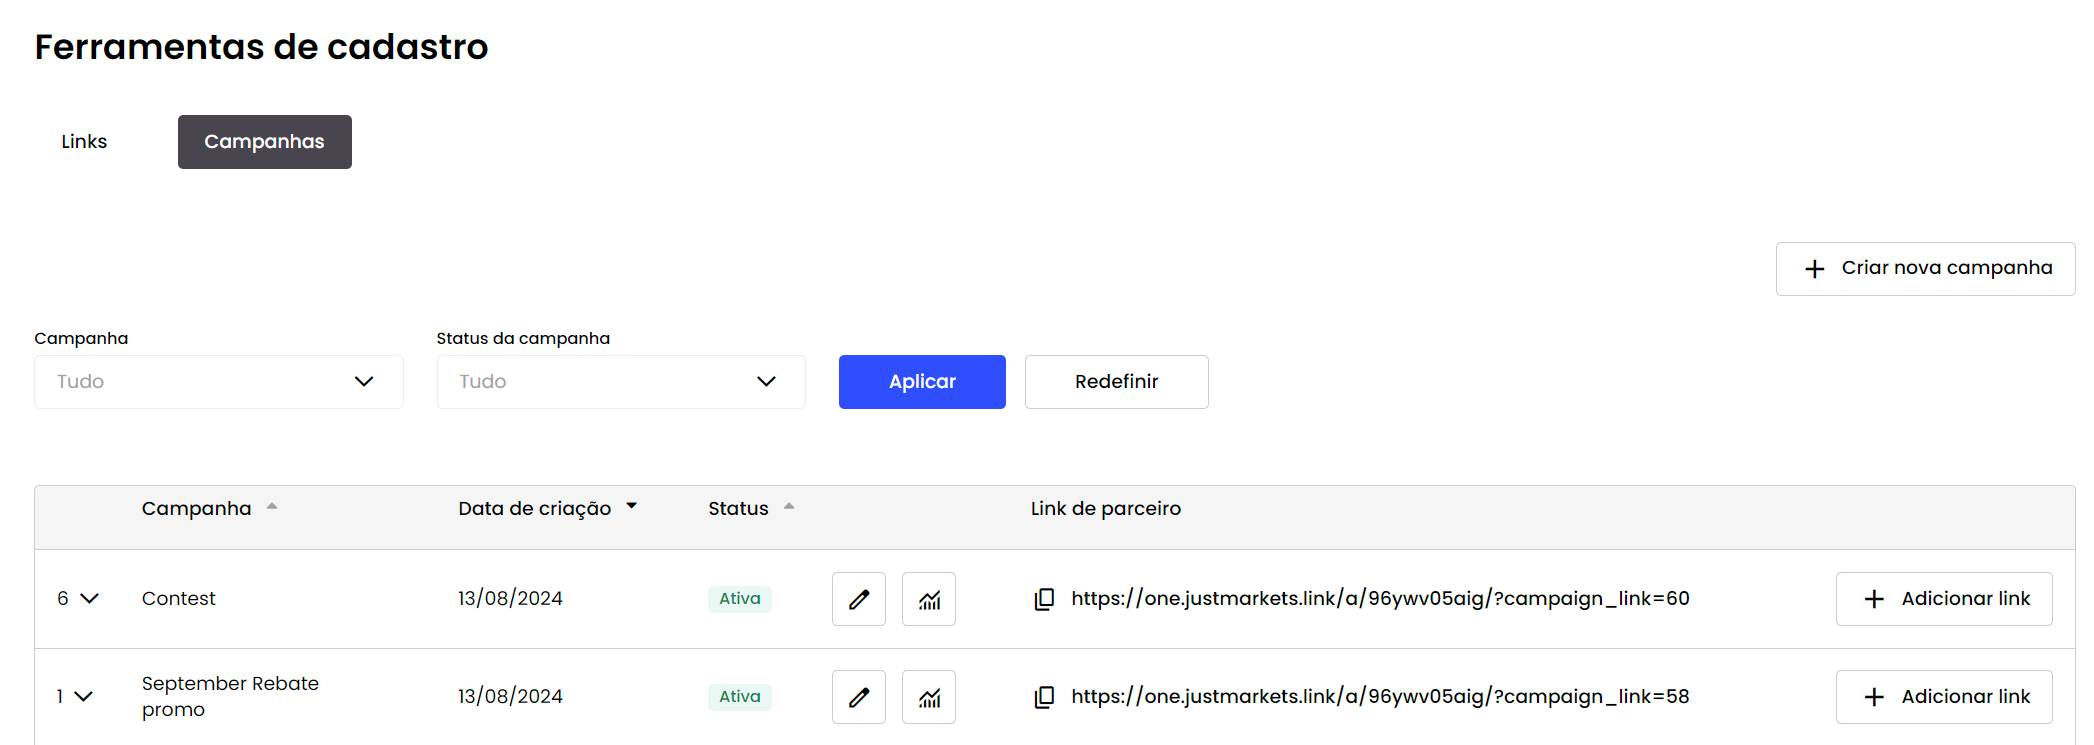Click the Redefinir button

(x=1117, y=382)
